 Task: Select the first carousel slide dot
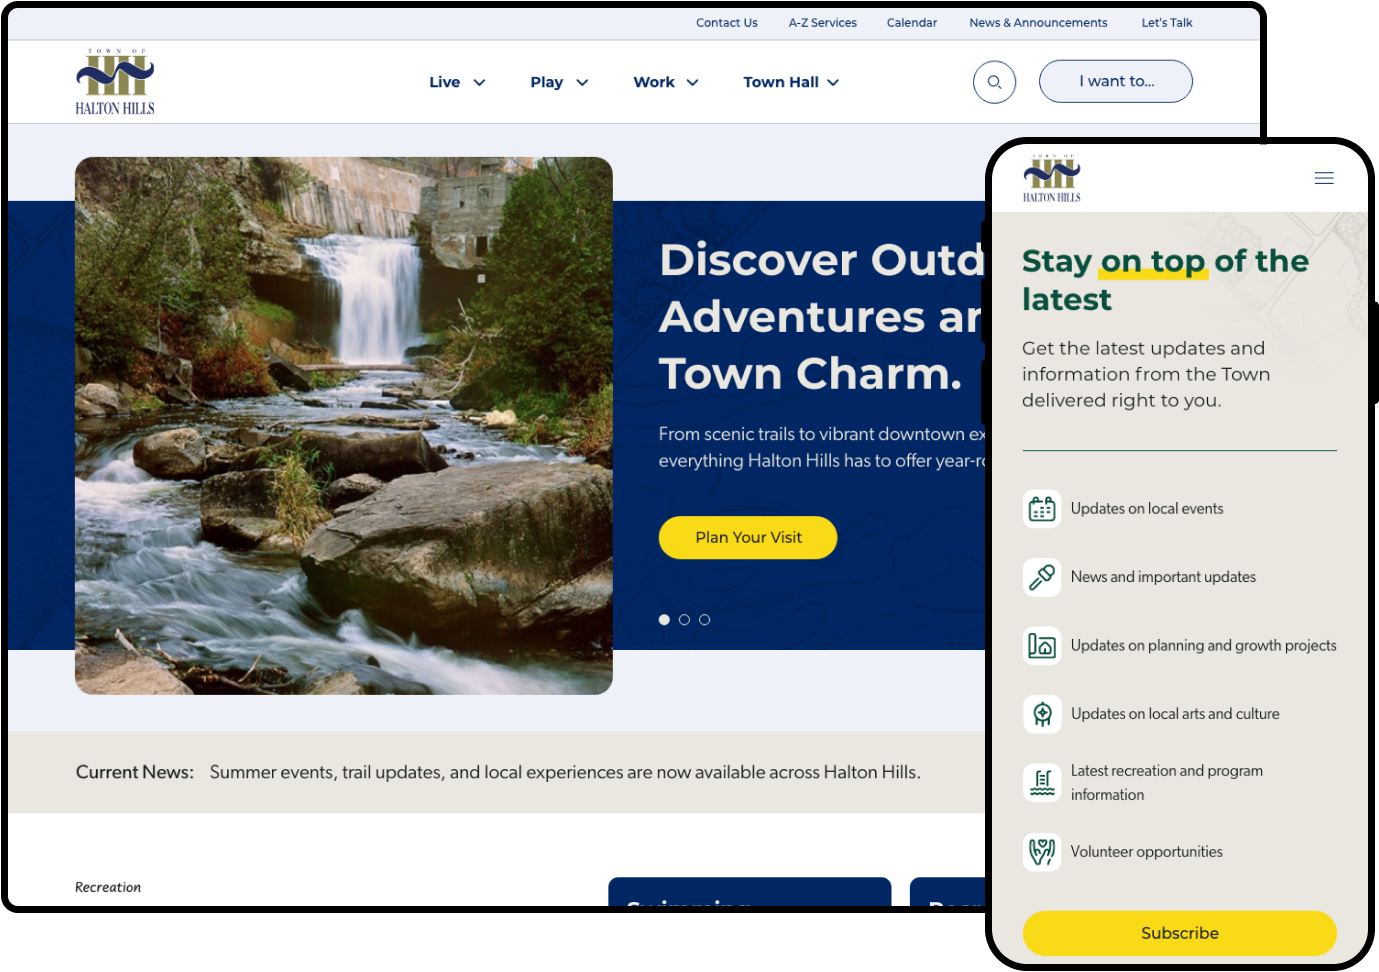click(664, 620)
